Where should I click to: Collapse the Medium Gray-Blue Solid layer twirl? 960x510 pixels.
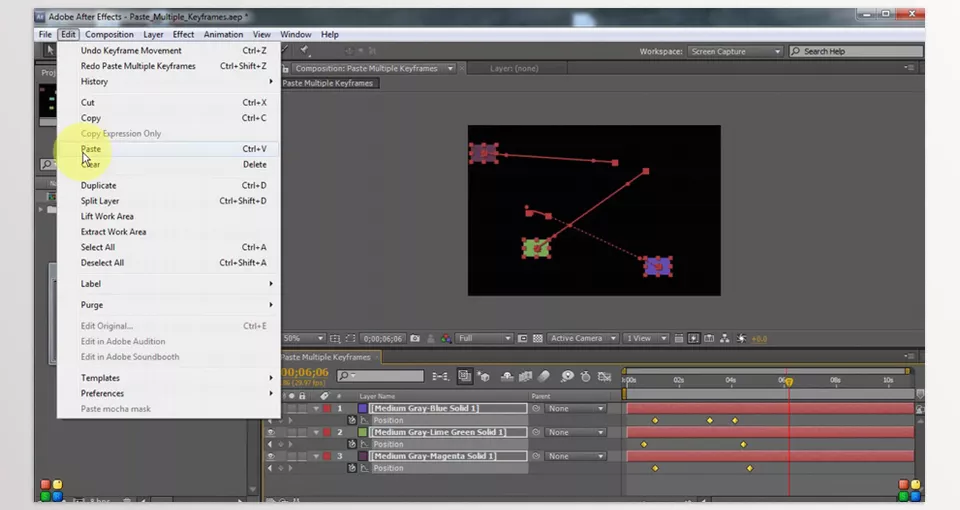pyautogui.click(x=316, y=408)
